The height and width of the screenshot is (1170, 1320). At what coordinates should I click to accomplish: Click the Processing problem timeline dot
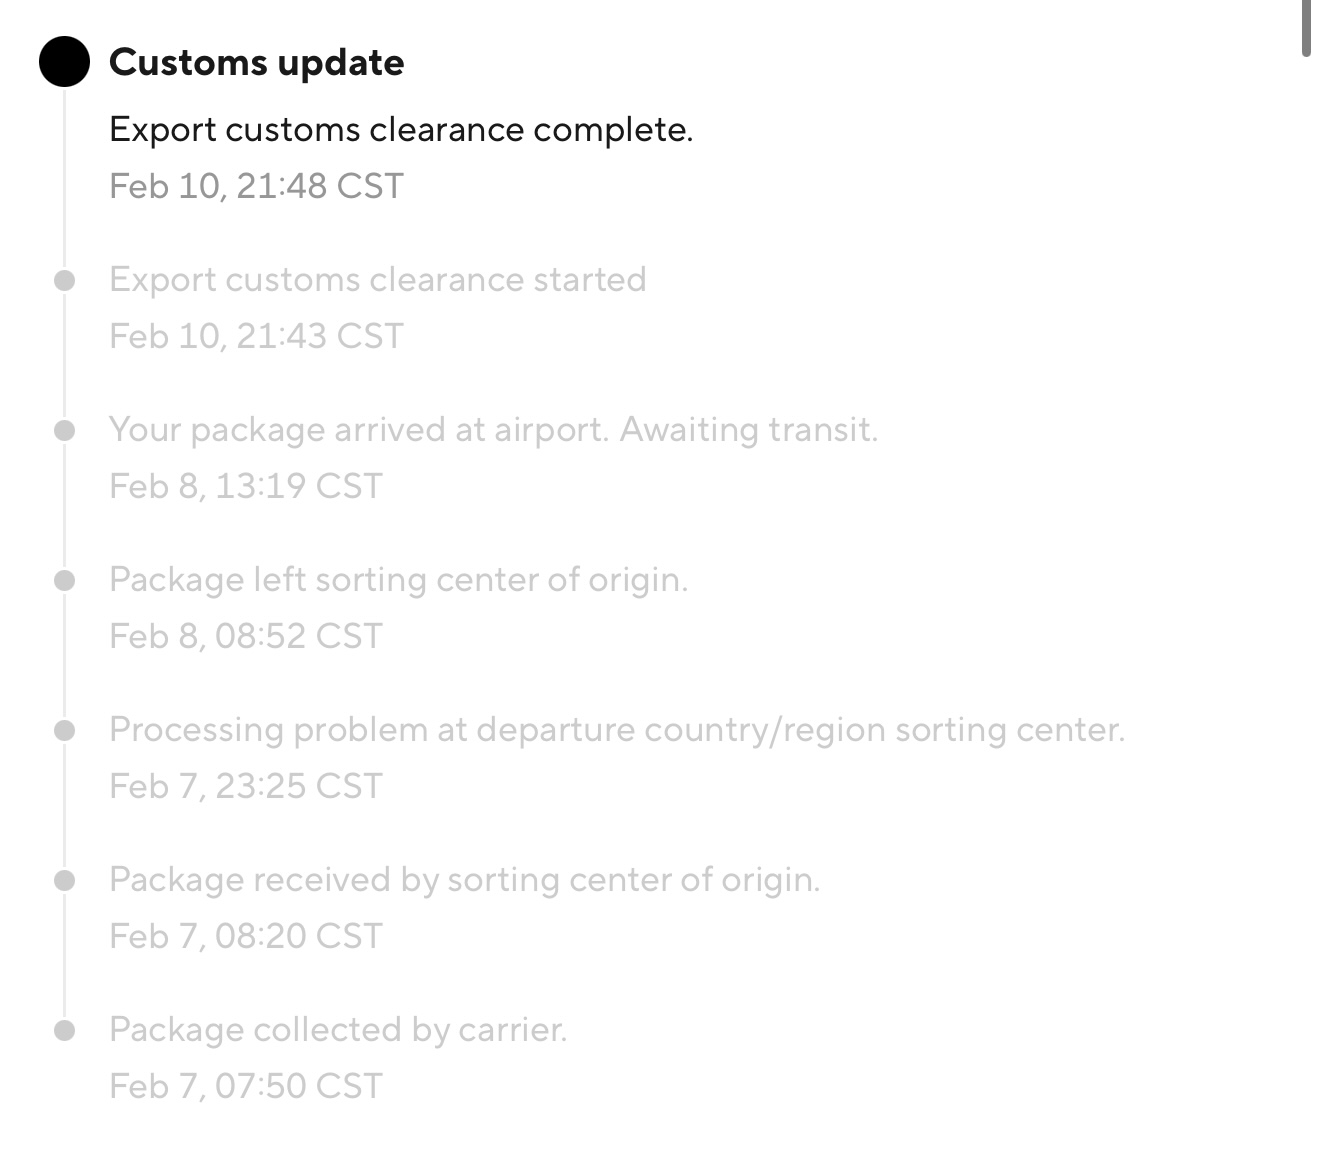(65, 731)
